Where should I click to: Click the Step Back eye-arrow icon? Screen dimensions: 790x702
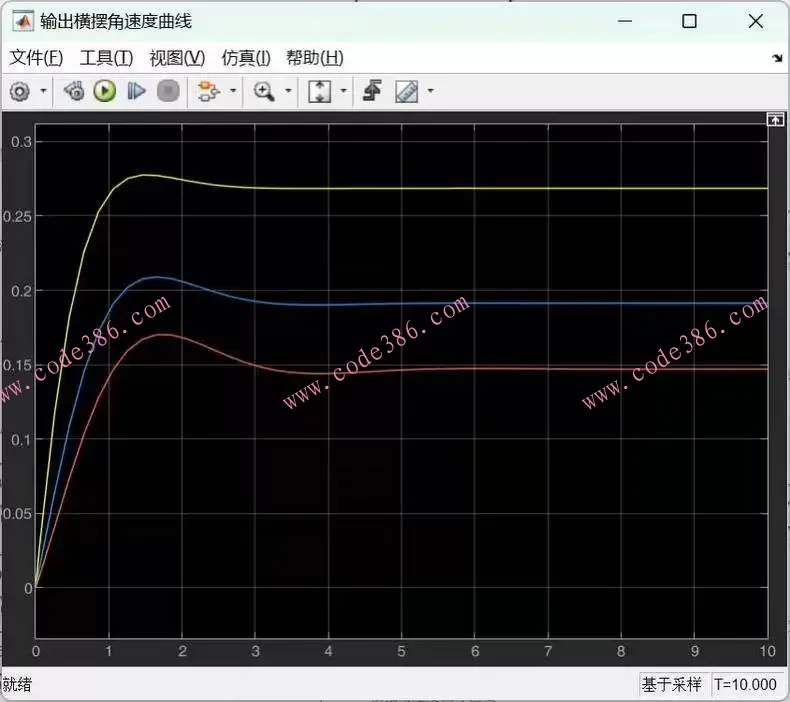pyautogui.click(x=73, y=92)
